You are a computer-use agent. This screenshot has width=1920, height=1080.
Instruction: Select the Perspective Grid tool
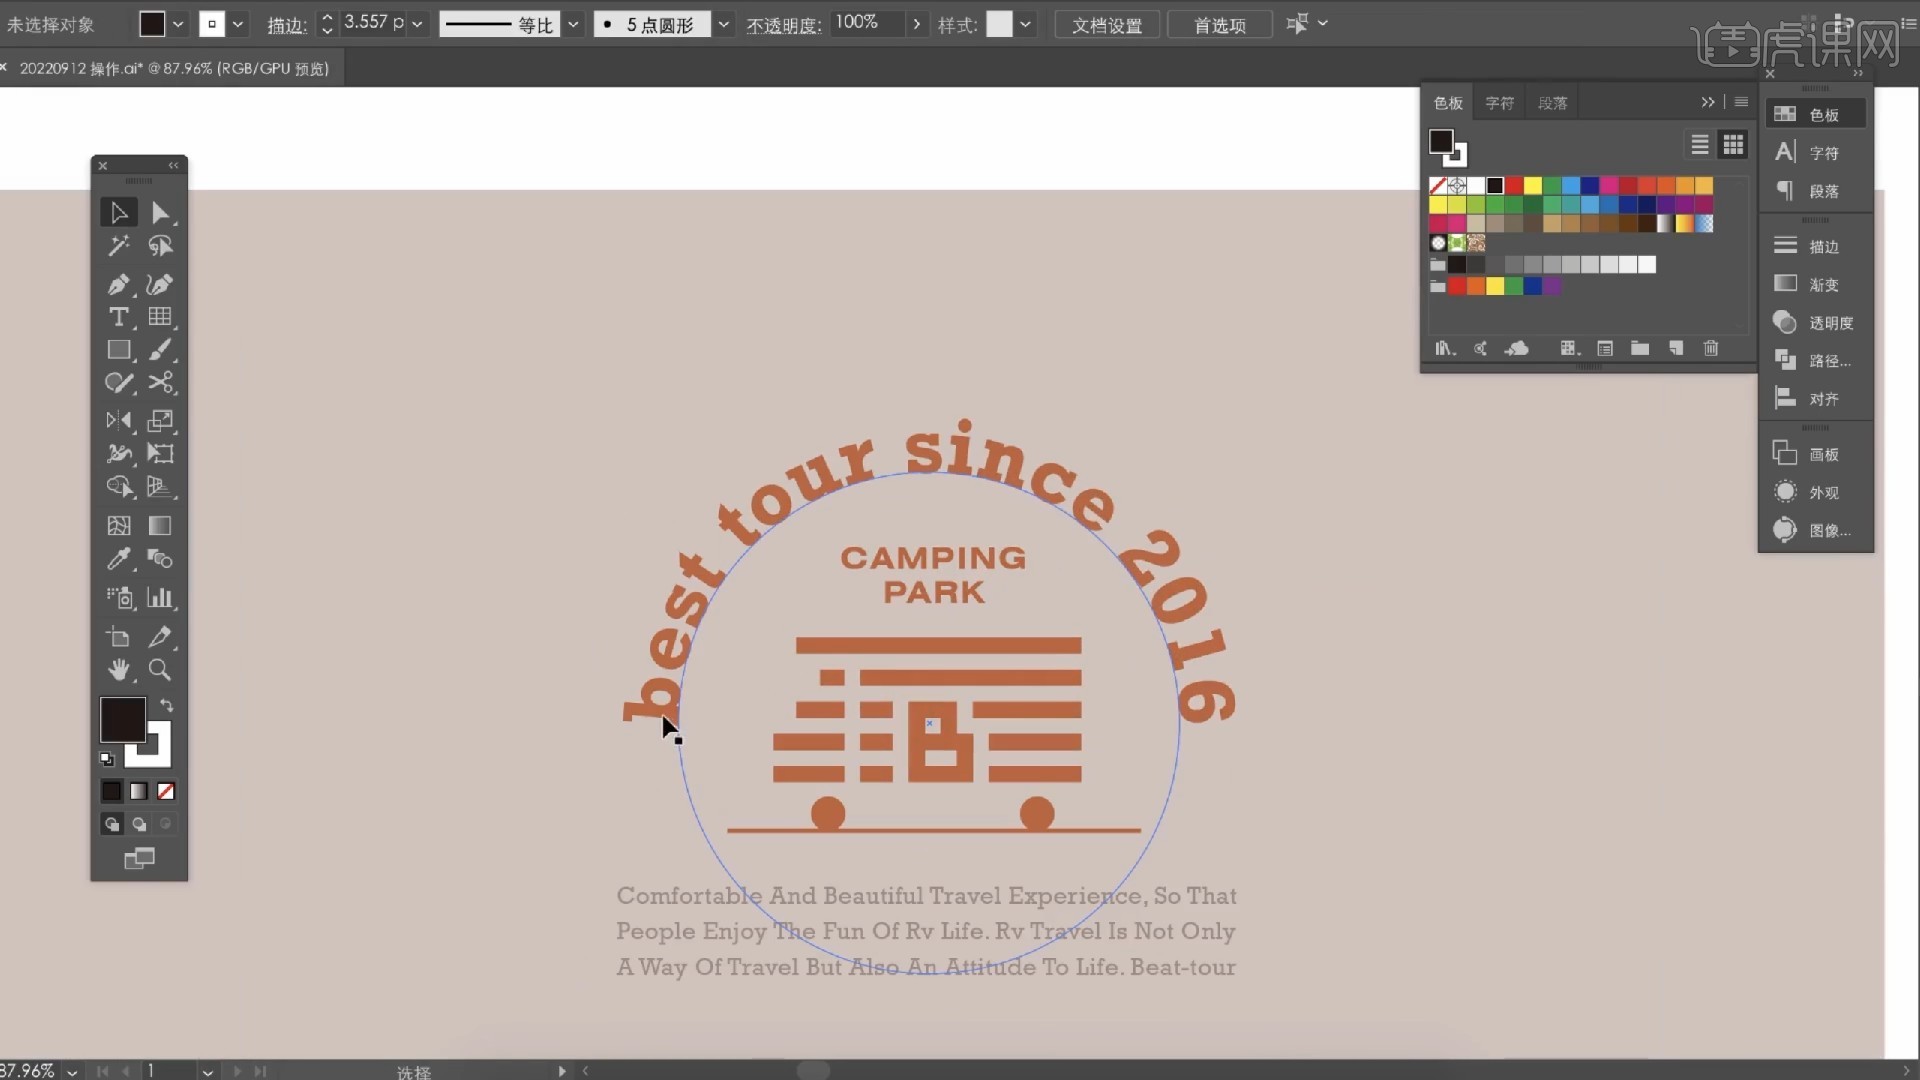click(x=160, y=486)
